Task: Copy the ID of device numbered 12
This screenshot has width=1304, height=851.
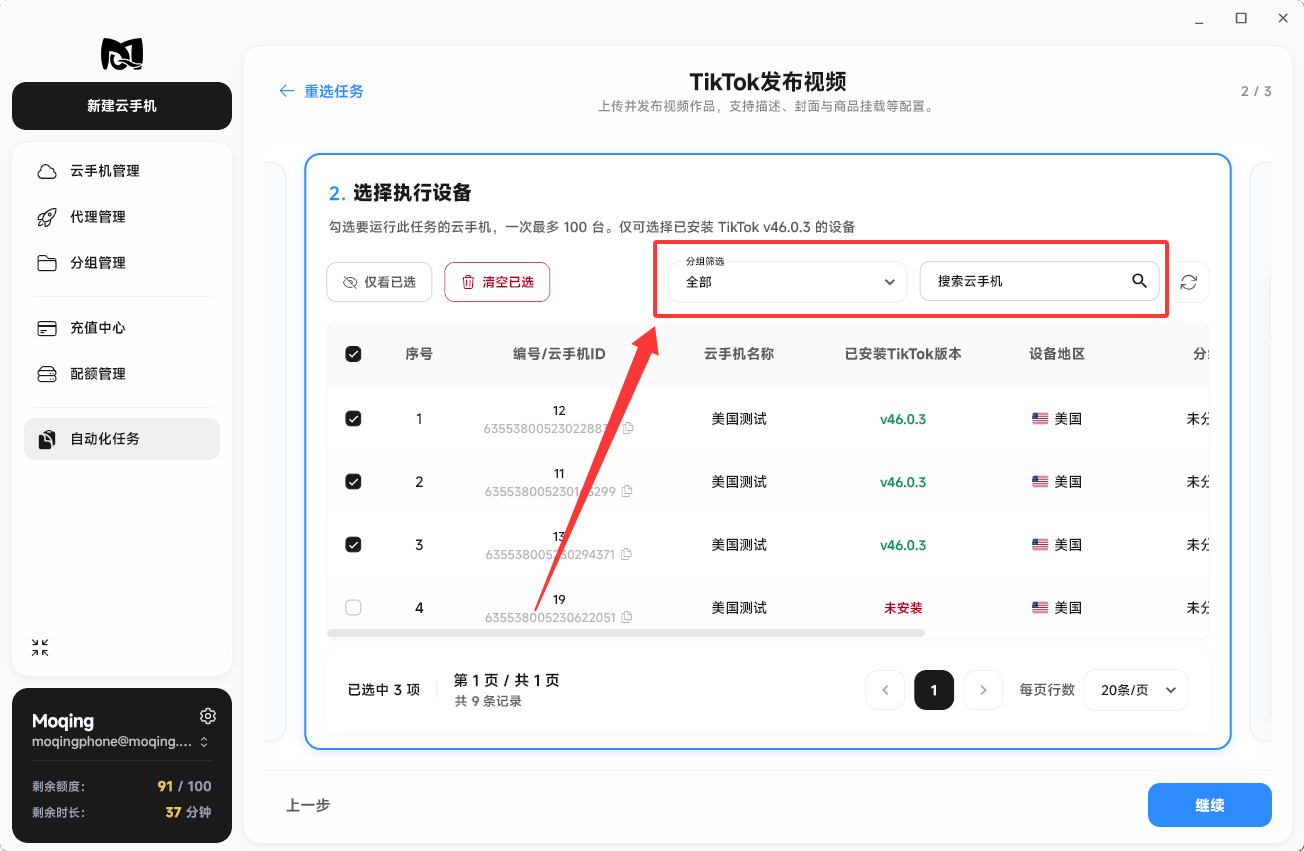Action: coord(628,428)
